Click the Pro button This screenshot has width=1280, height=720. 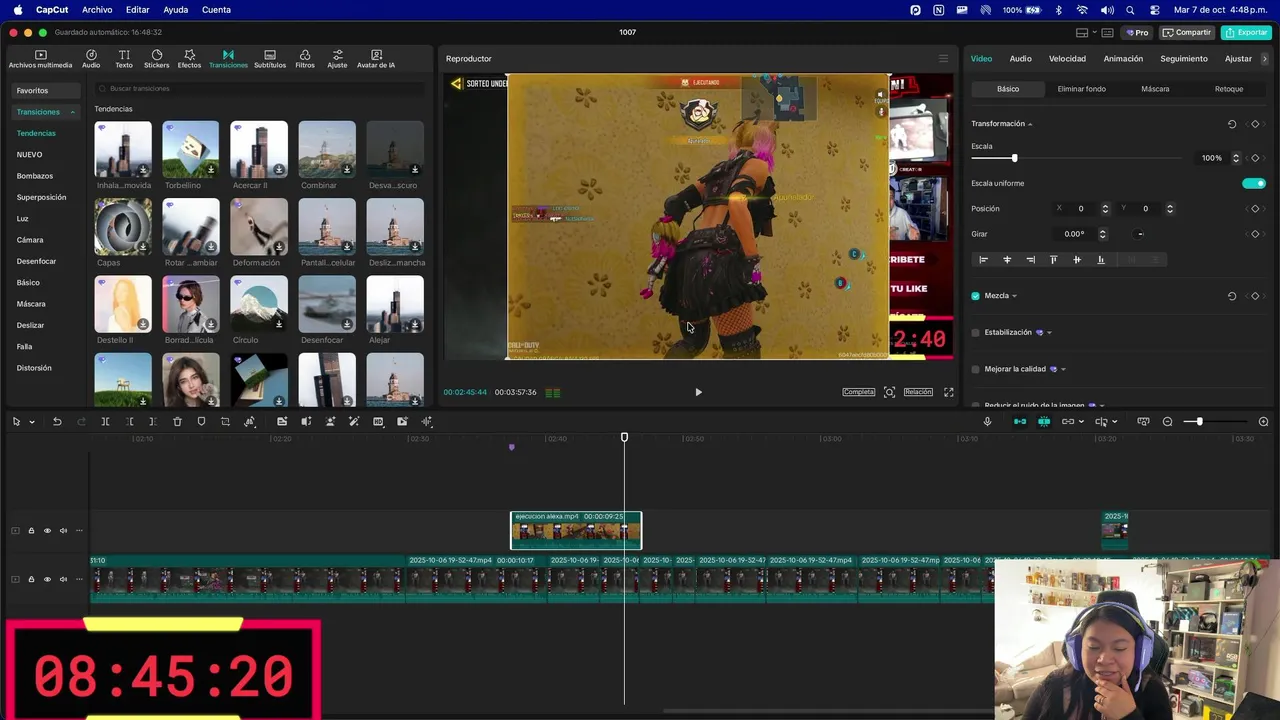1136,32
